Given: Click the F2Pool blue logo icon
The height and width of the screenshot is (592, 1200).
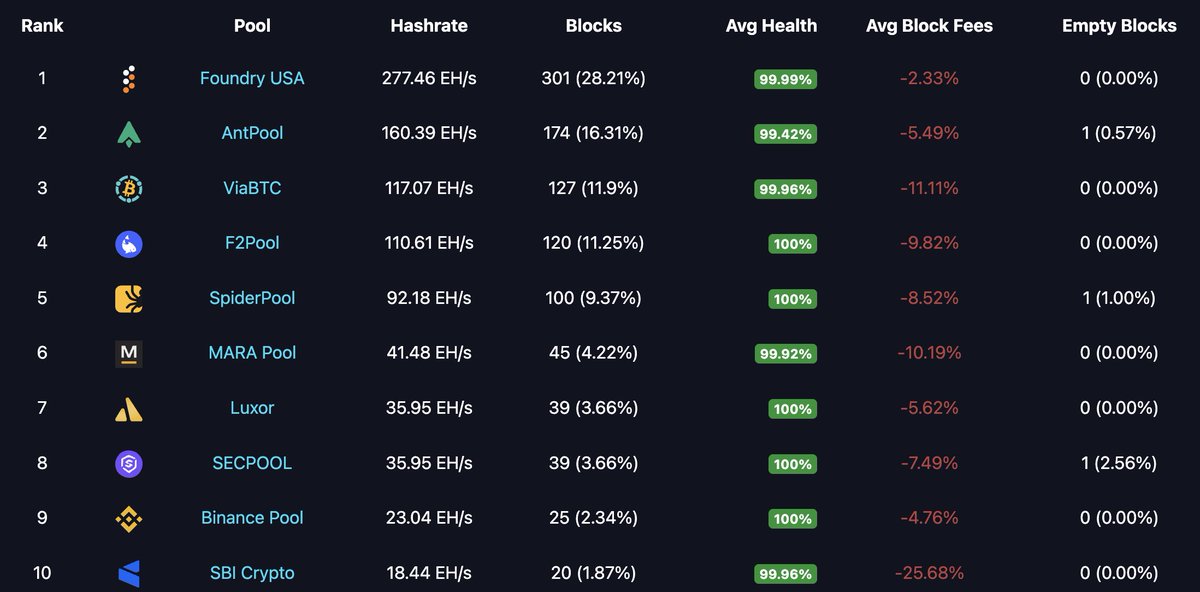Looking at the screenshot, I should [128, 243].
